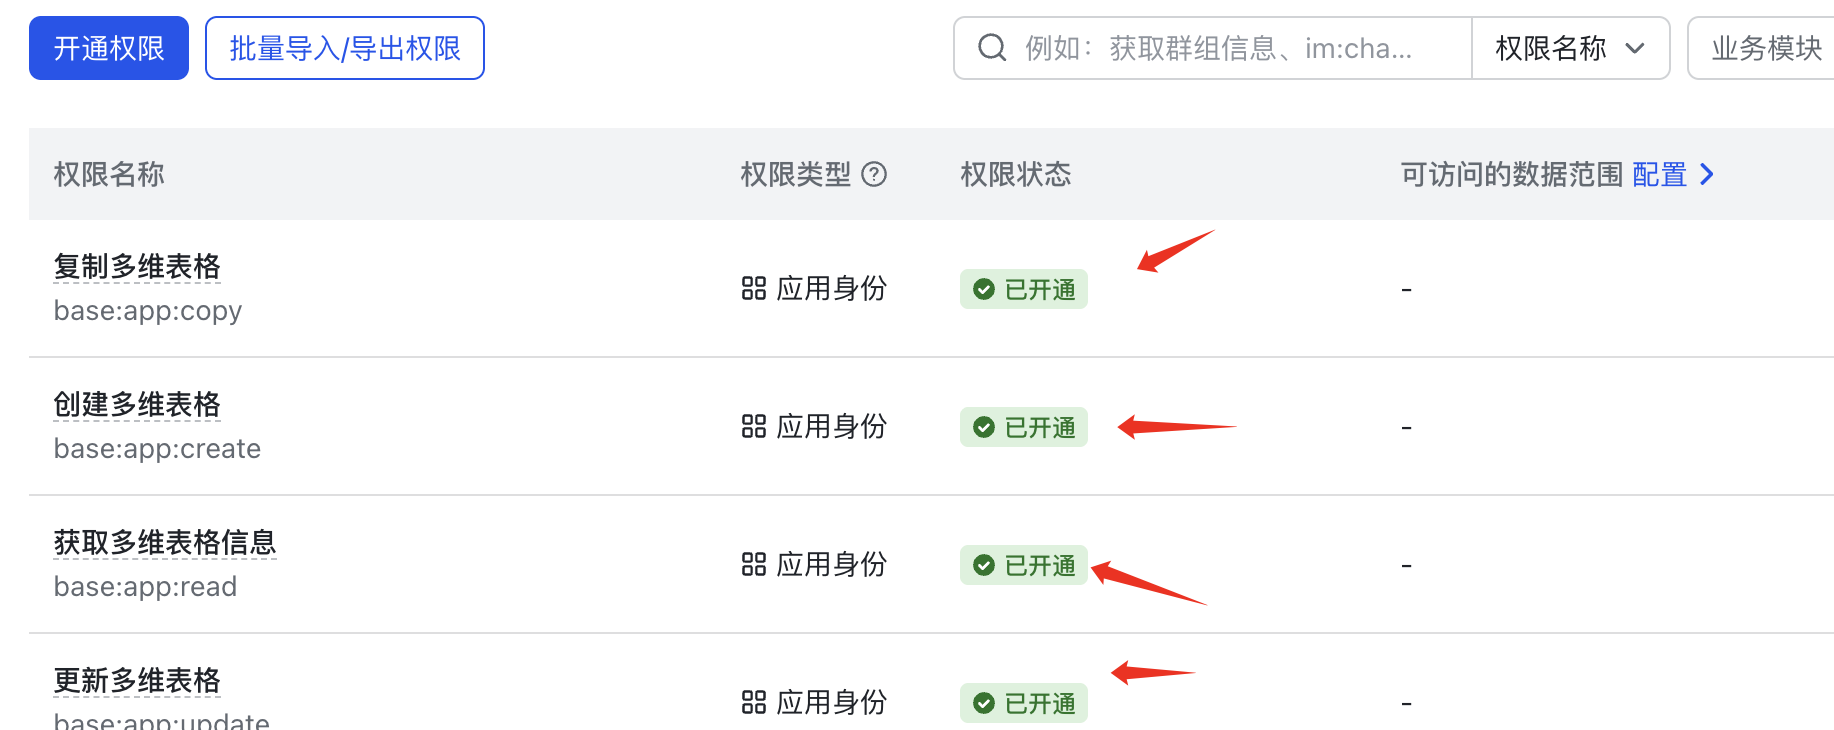The height and width of the screenshot is (730, 1834).
Task: Select the 获取多维表格信息 permission name
Action: point(165,543)
